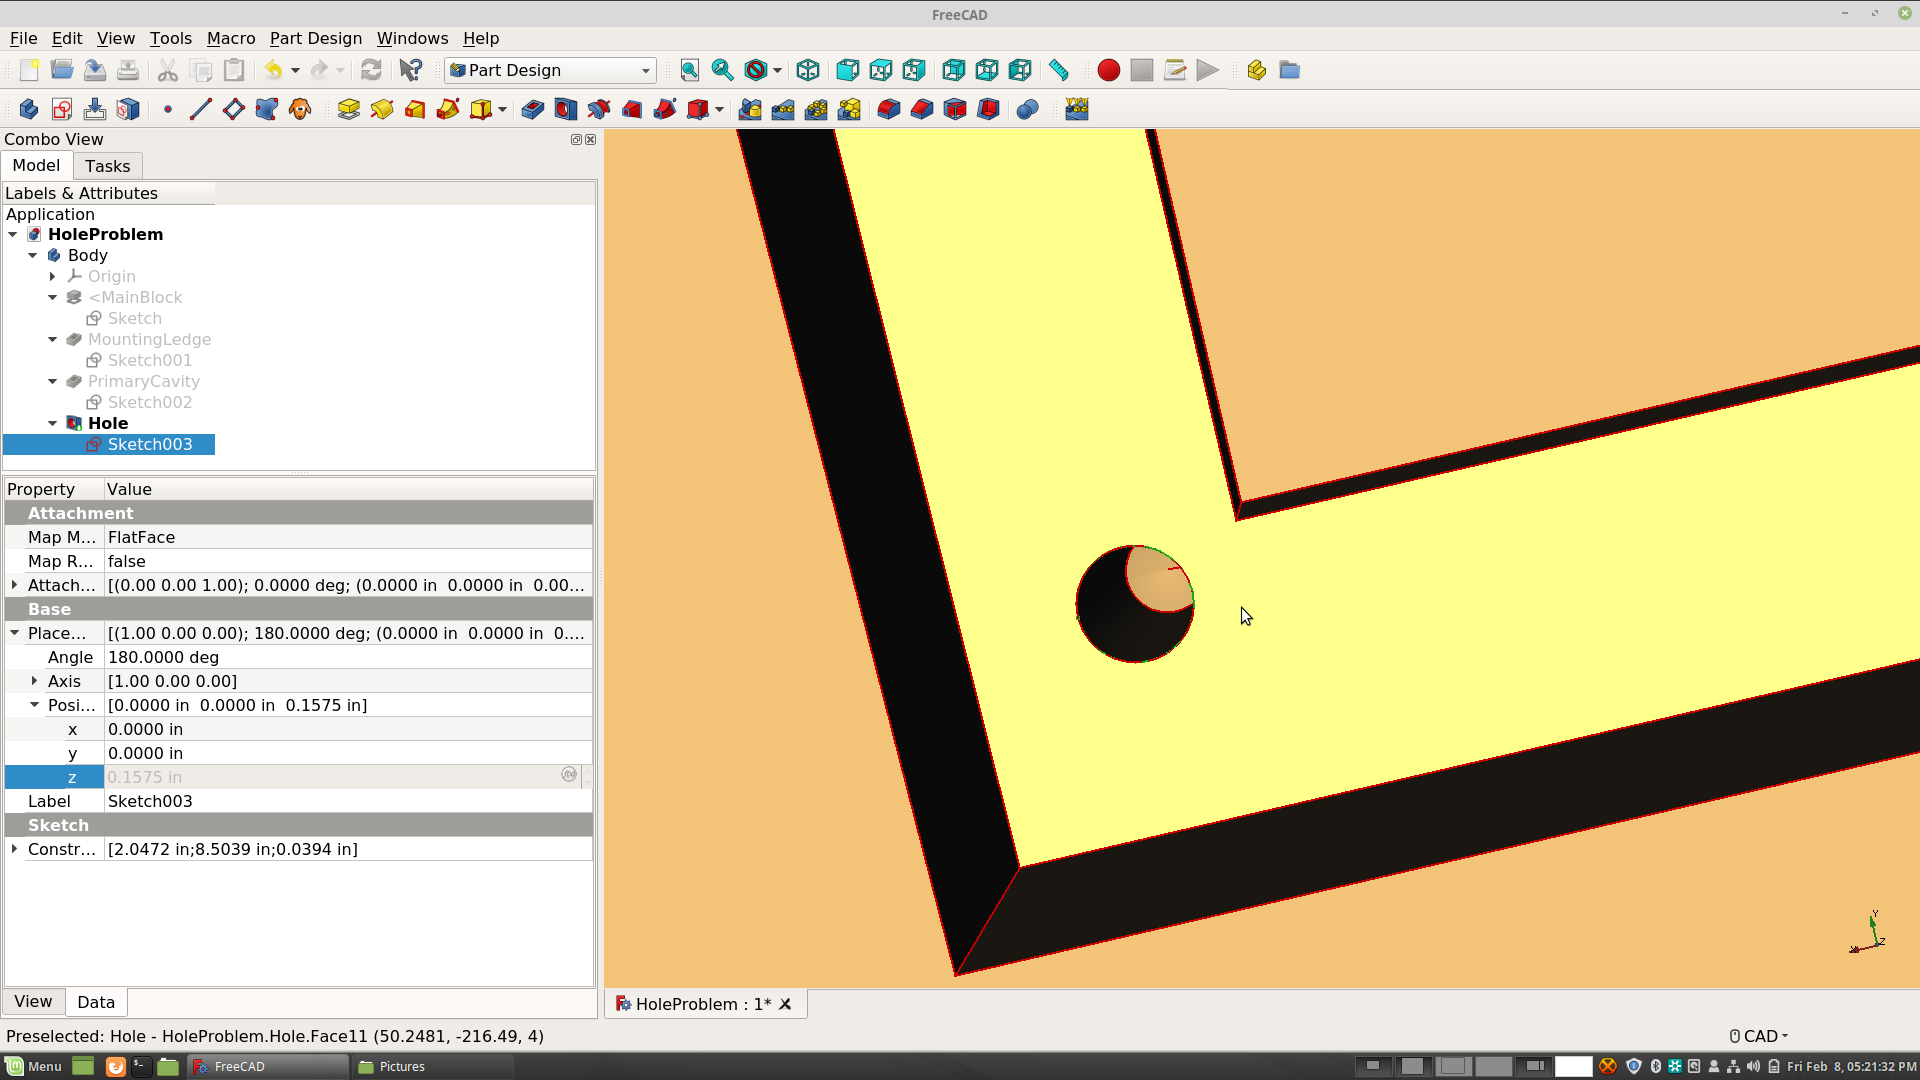The image size is (1920, 1080).
Task: Set the front view
Action: pos(848,70)
